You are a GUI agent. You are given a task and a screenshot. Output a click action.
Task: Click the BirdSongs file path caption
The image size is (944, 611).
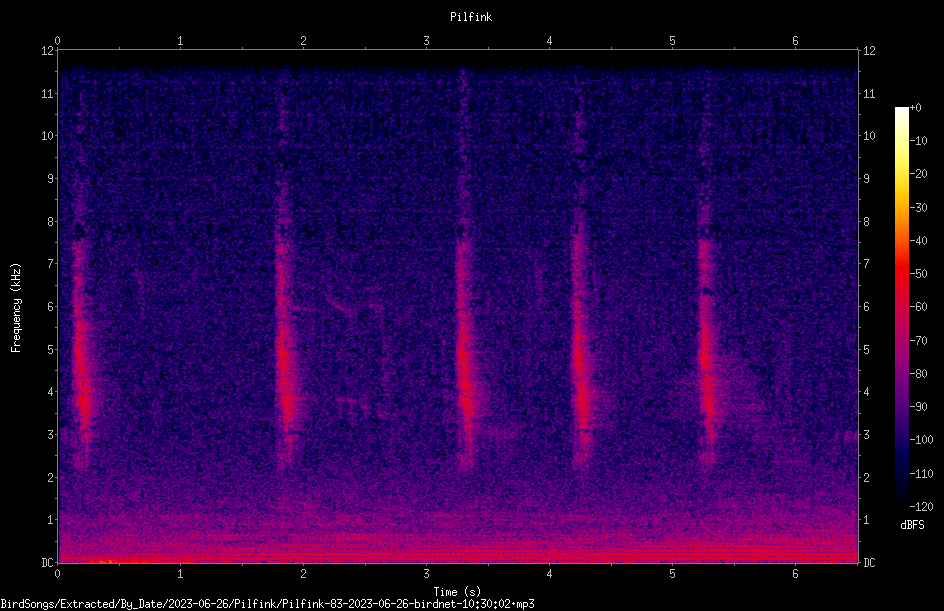click(x=267, y=604)
